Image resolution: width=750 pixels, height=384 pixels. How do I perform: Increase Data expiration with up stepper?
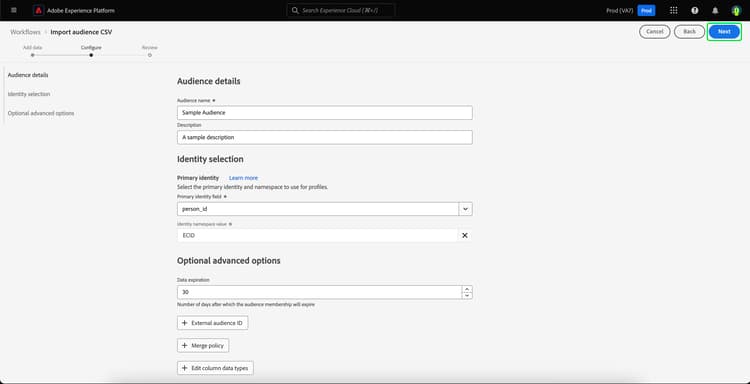coord(467,289)
